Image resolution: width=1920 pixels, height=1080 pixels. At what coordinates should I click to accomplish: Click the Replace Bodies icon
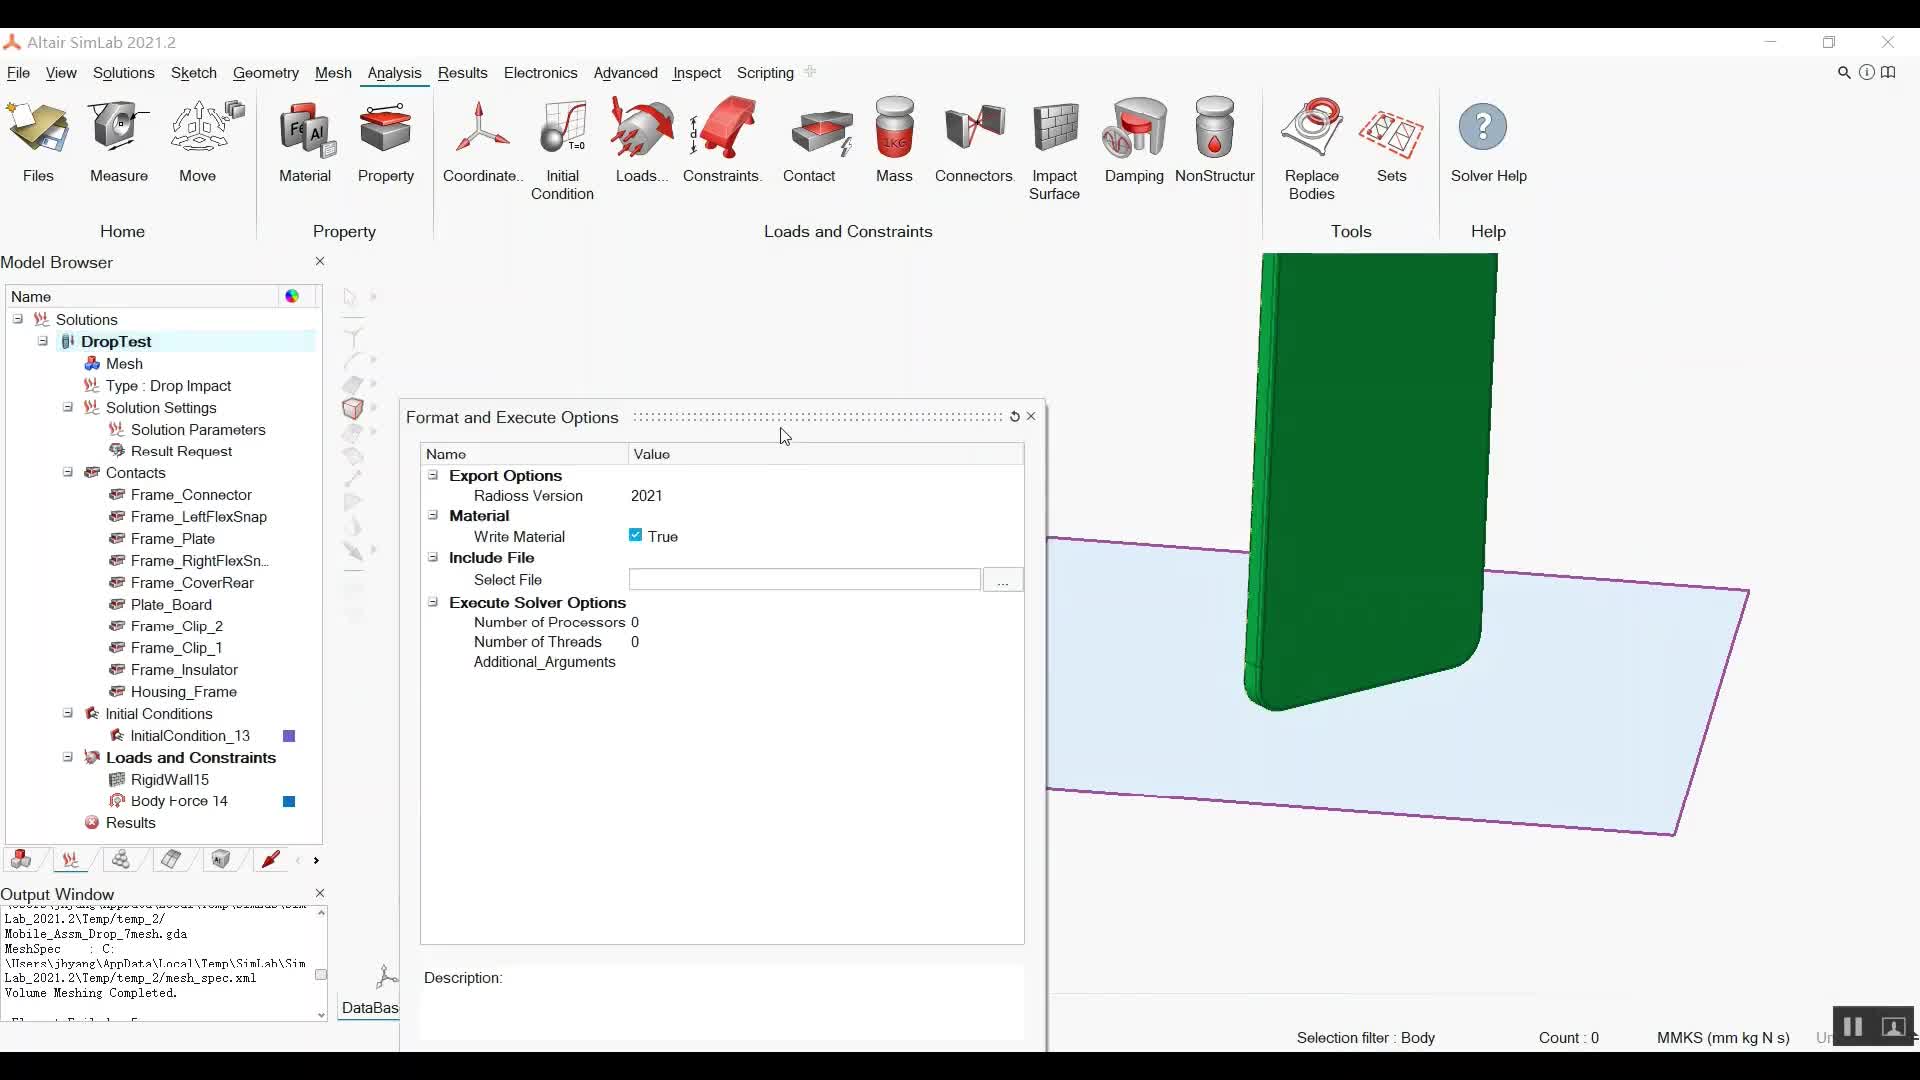[1311, 148]
